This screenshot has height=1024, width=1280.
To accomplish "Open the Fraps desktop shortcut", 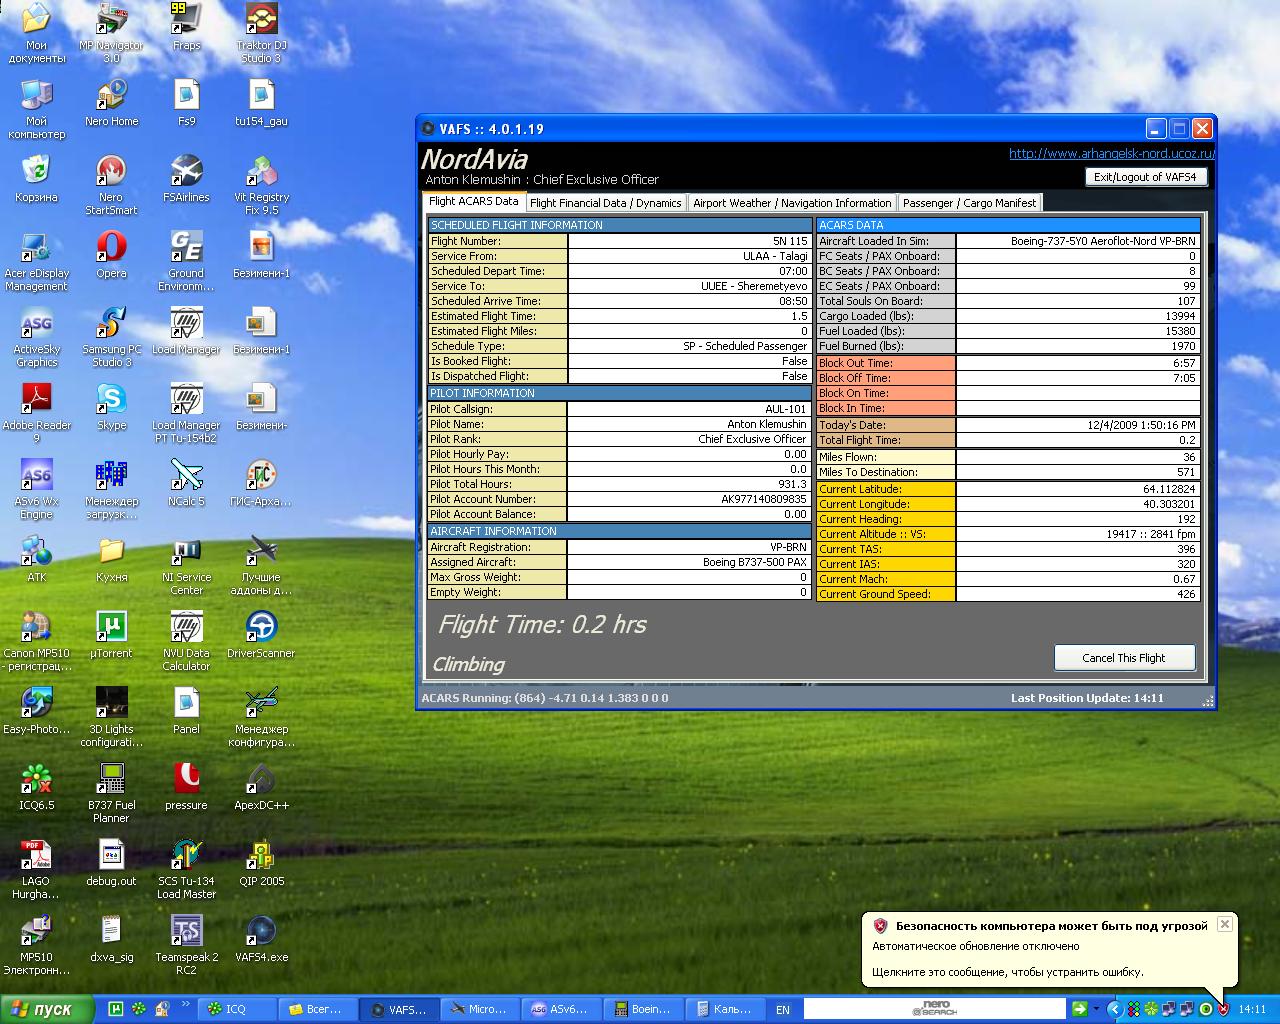I will click(x=186, y=27).
